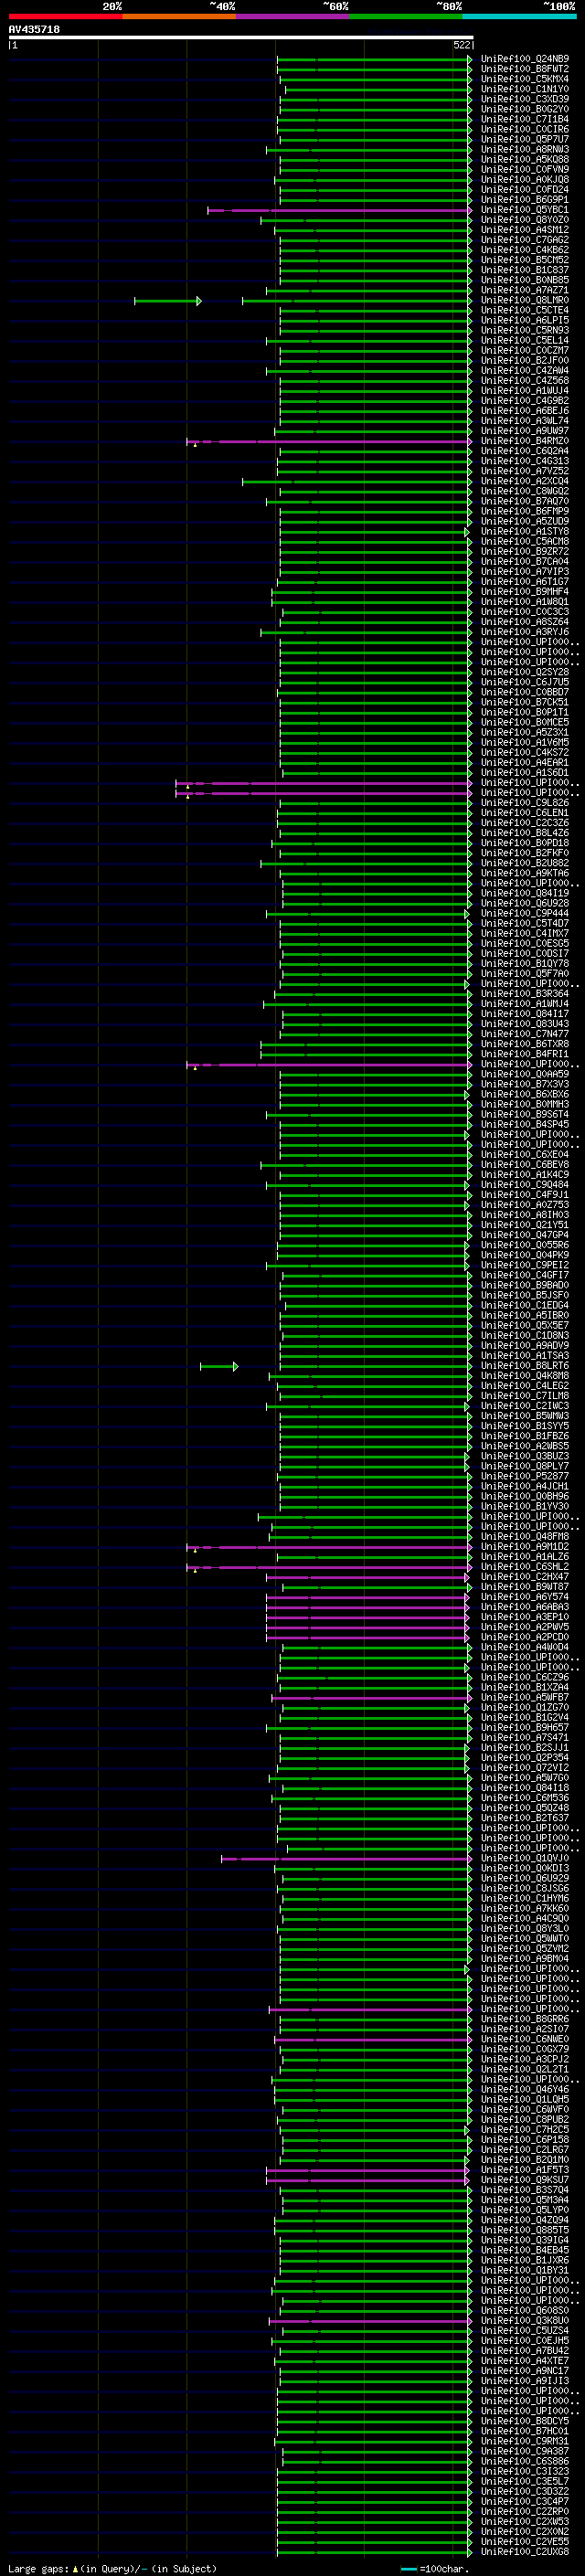
Task: Open hit UniRef100_Q24N89
Action: [x=525, y=59]
